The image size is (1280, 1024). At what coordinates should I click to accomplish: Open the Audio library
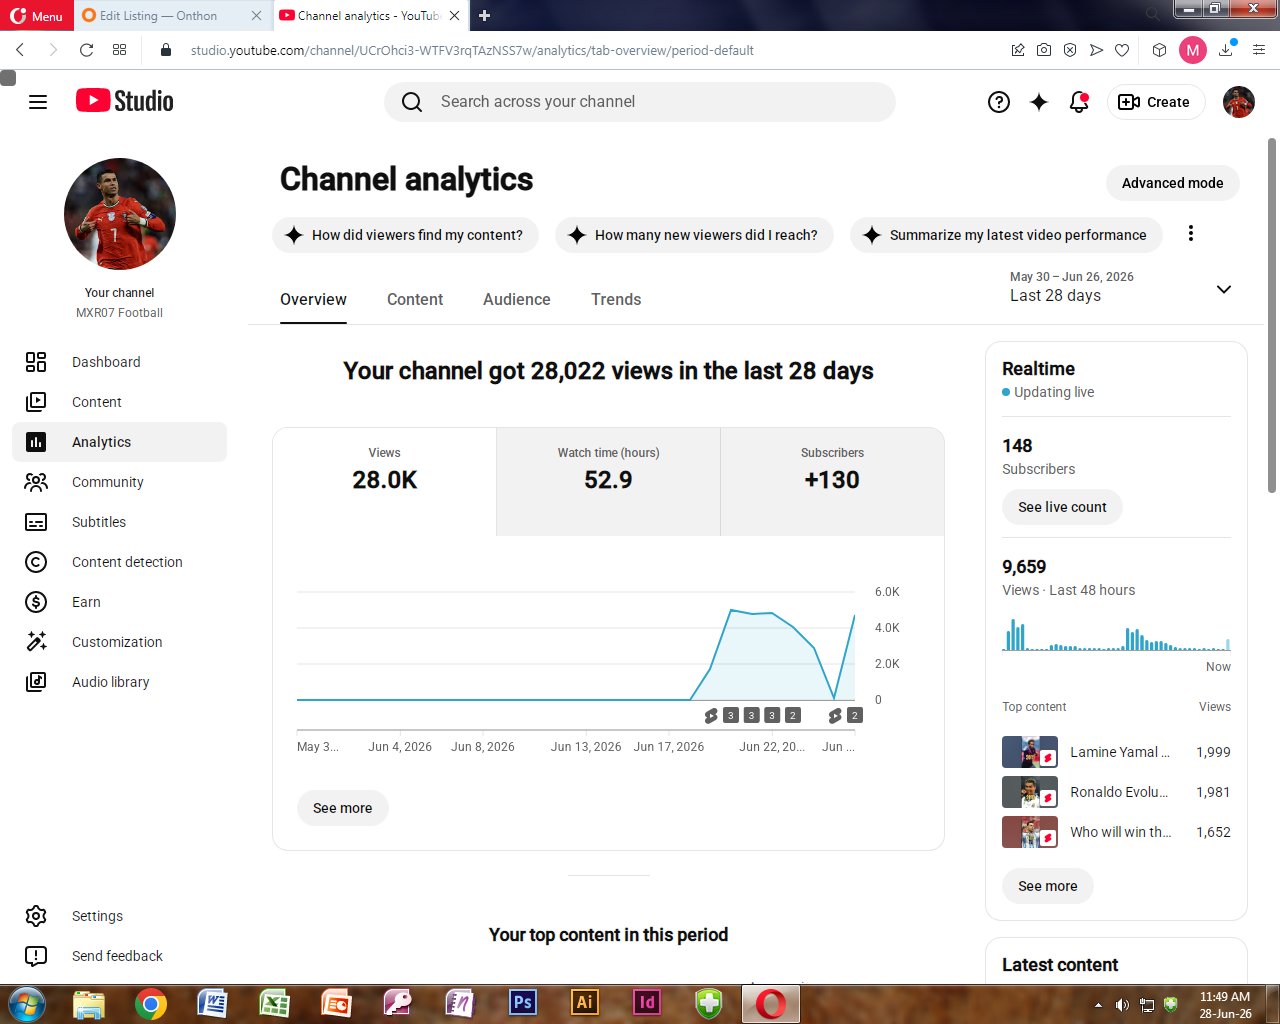click(119, 682)
